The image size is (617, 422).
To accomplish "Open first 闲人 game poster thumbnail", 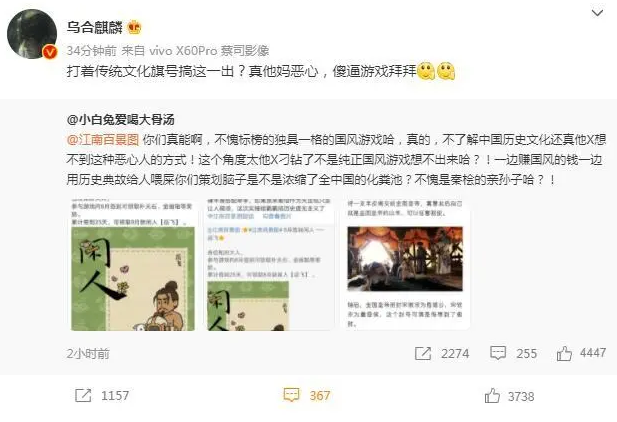I will (x=133, y=265).
